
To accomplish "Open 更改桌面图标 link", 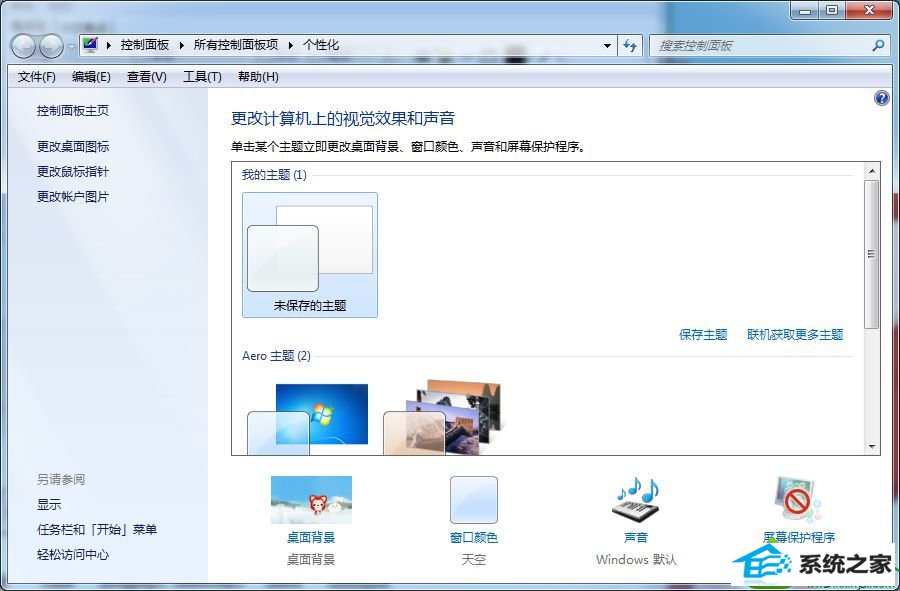I will [73, 147].
